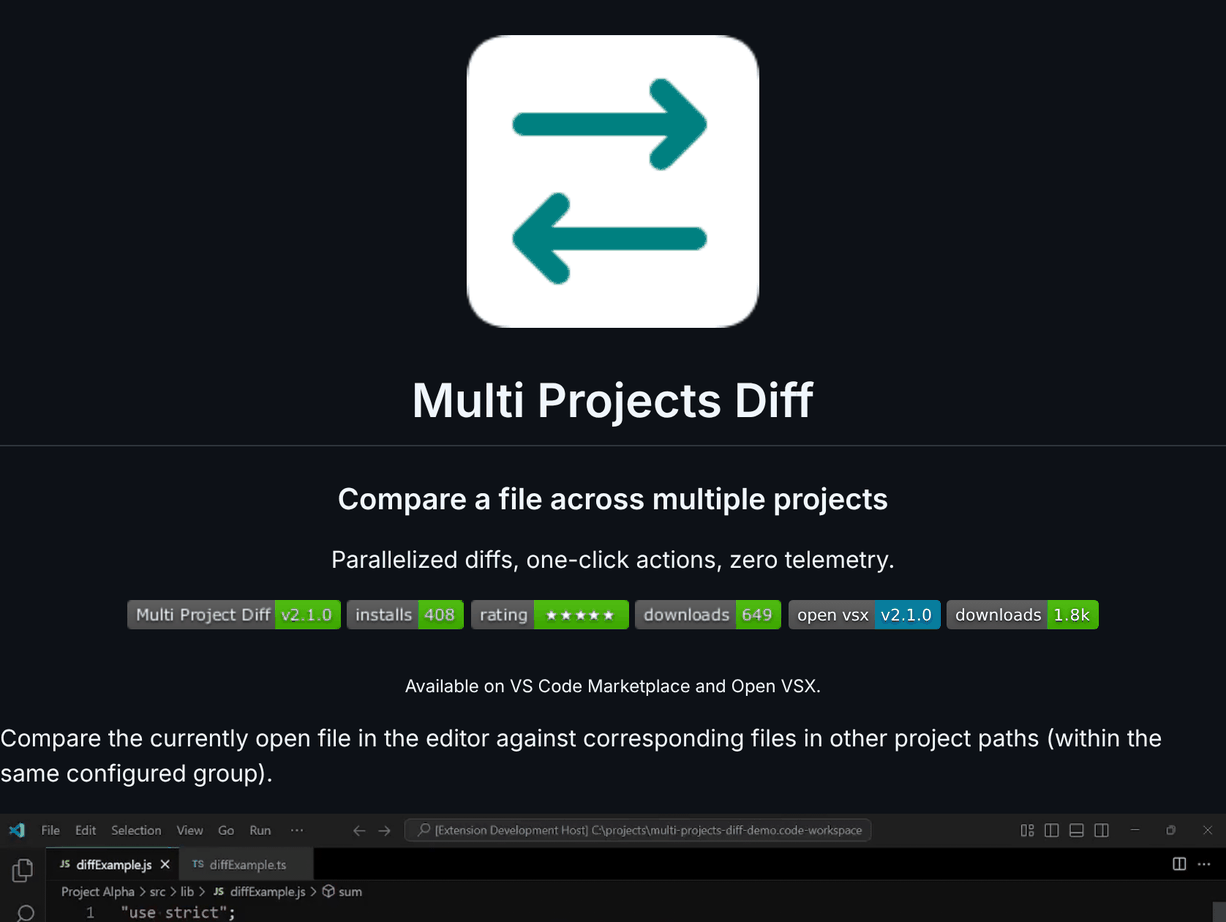Image resolution: width=1226 pixels, height=922 pixels.
Task: Click the lib breadcrumb
Action: tap(187, 891)
